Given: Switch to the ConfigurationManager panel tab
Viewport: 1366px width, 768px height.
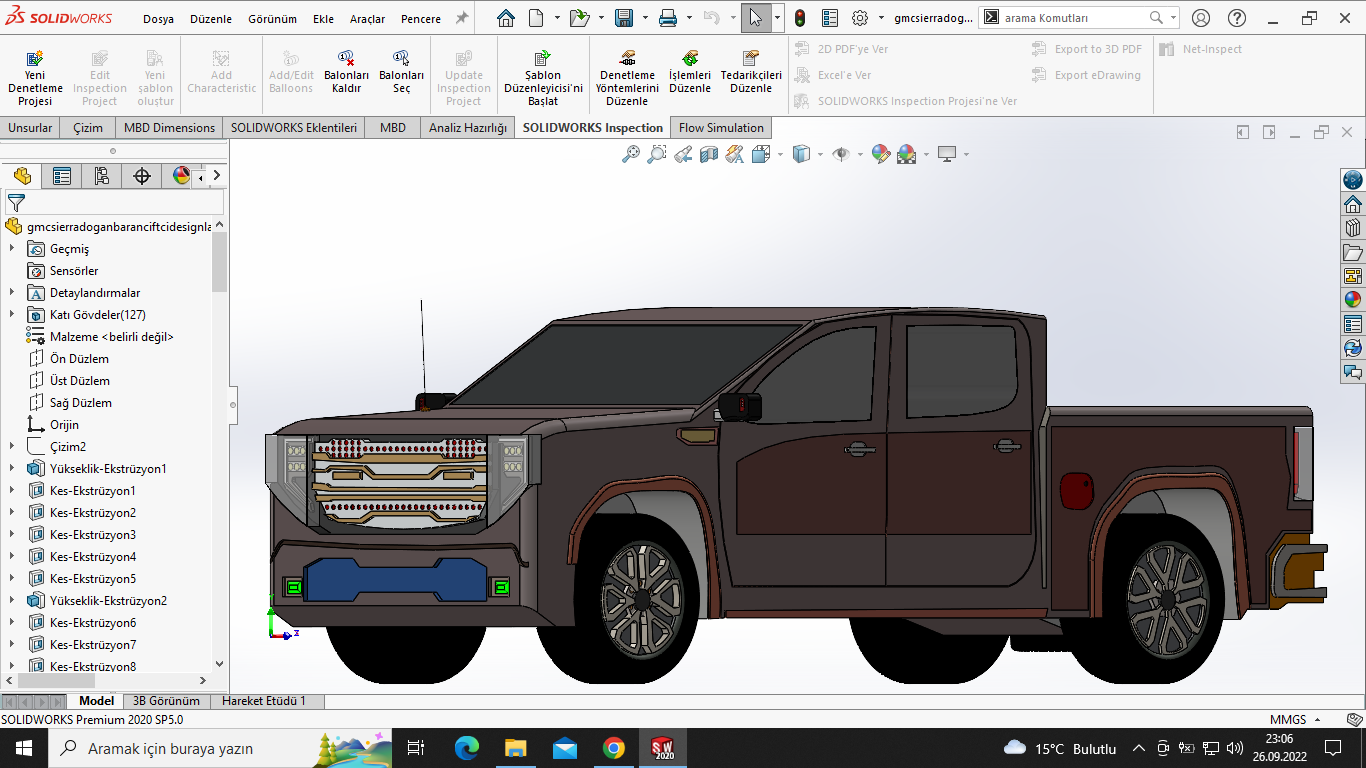Looking at the screenshot, I should point(102,177).
